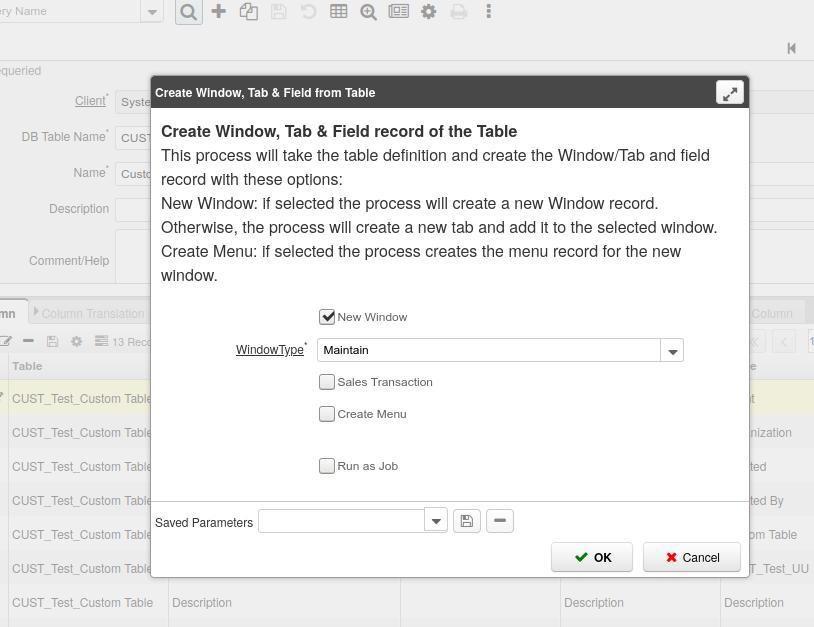814x627 pixels.
Task: Confirm the process with OK
Action: [591, 557]
